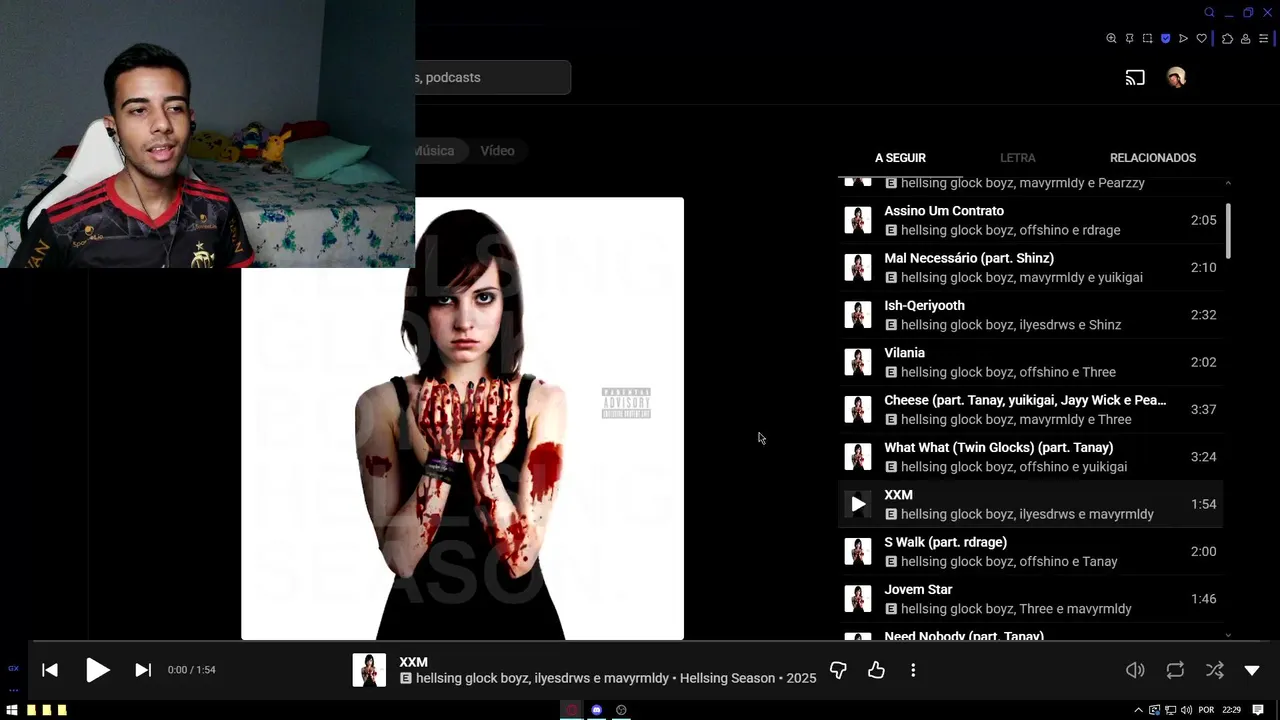Switch to the LETRA tab
This screenshot has width=1280, height=720.
pyautogui.click(x=1017, y=158)
